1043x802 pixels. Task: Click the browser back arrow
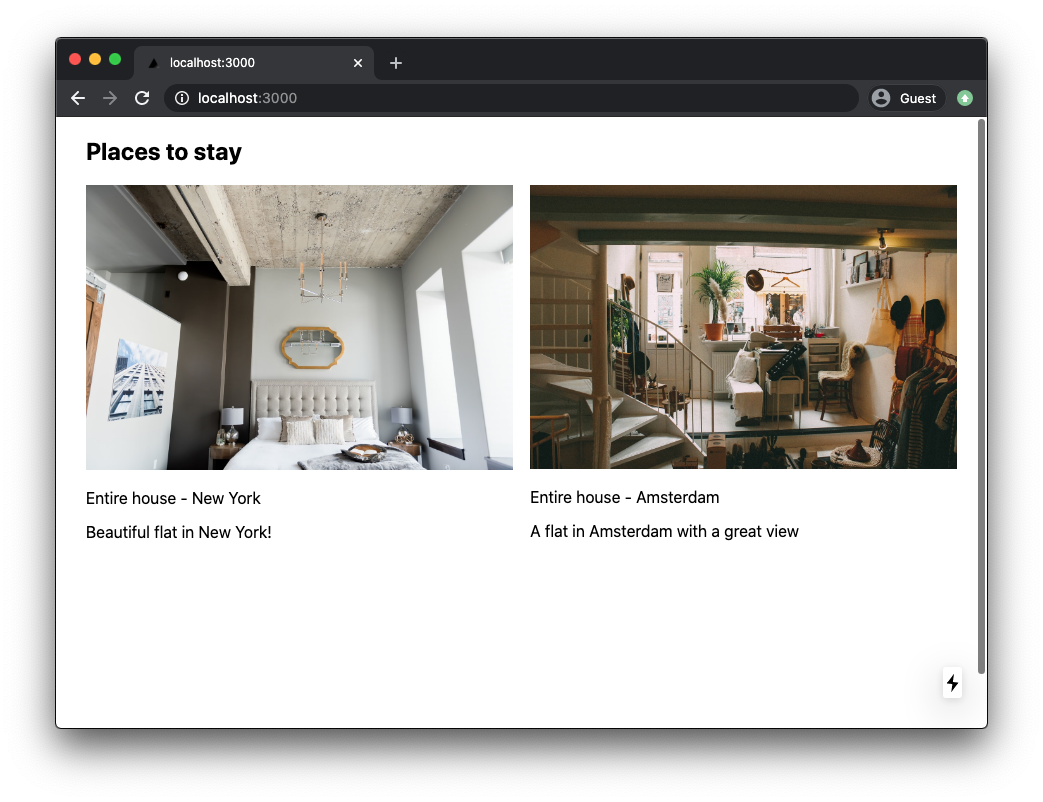(78, 98)
